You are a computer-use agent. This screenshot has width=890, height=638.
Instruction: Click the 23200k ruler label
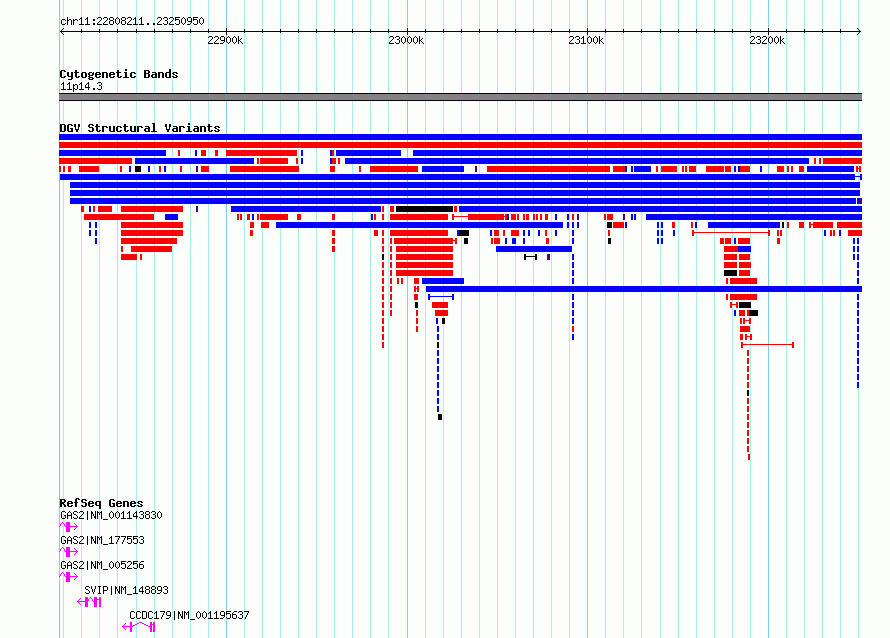point(767,40)
